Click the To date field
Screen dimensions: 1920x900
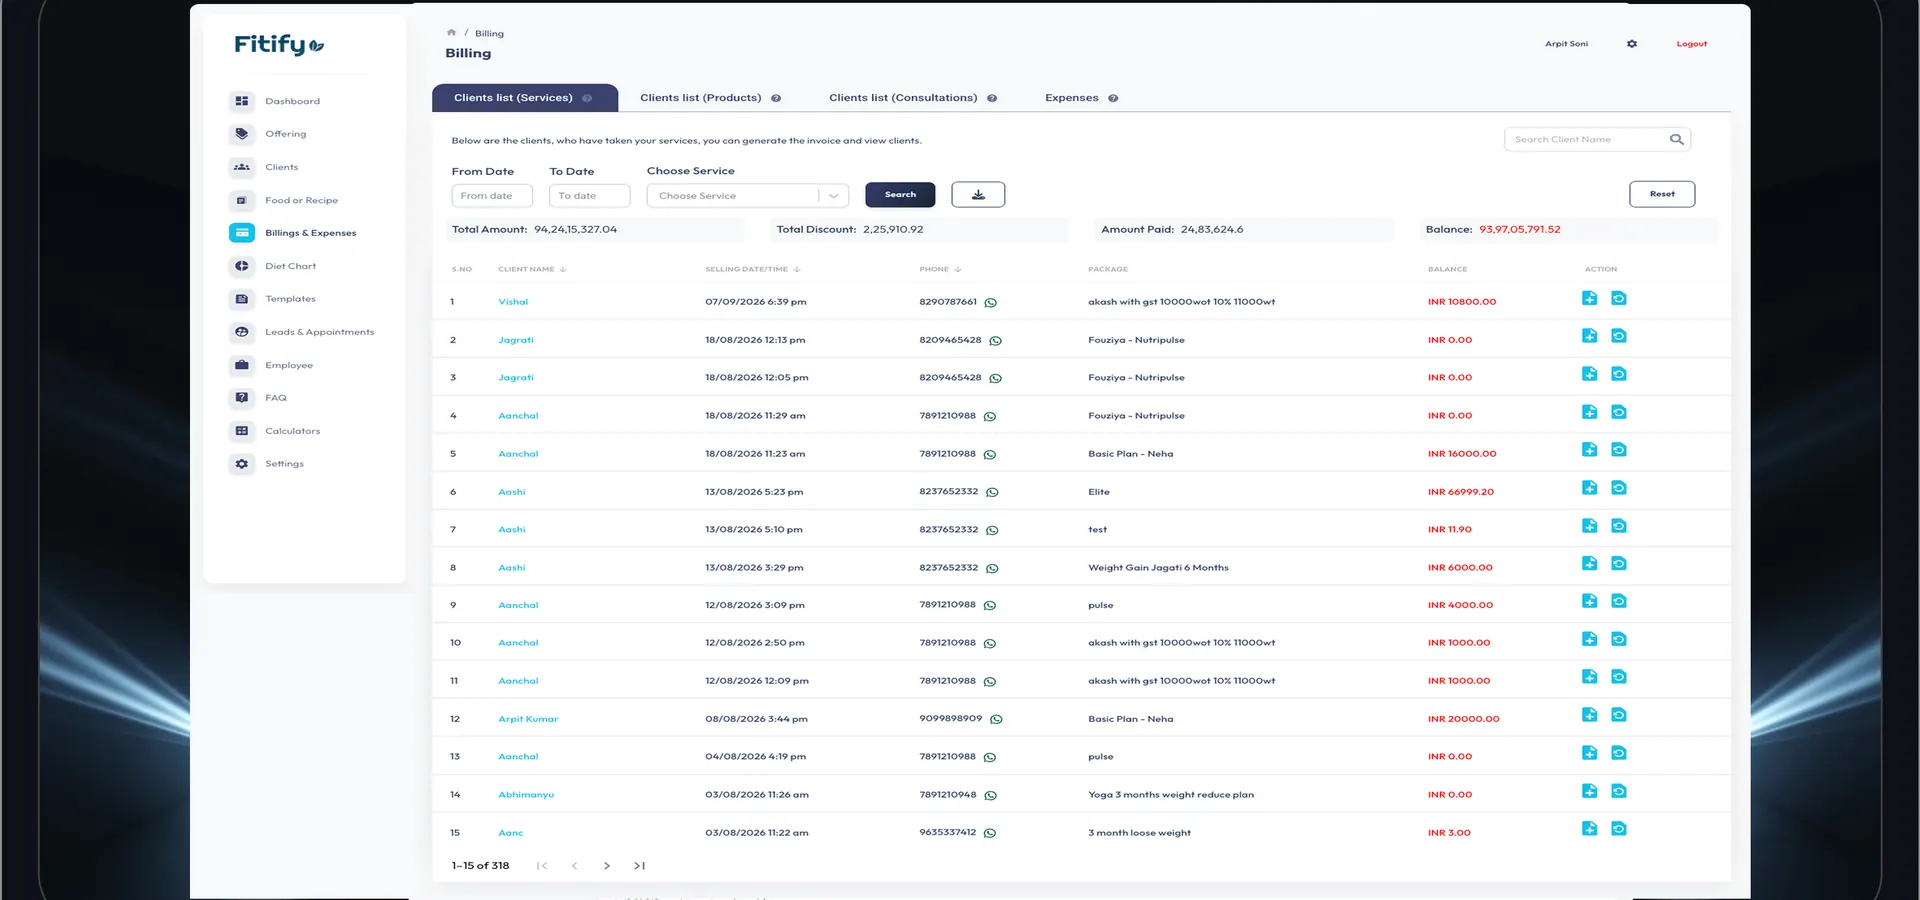pos(590,196)
